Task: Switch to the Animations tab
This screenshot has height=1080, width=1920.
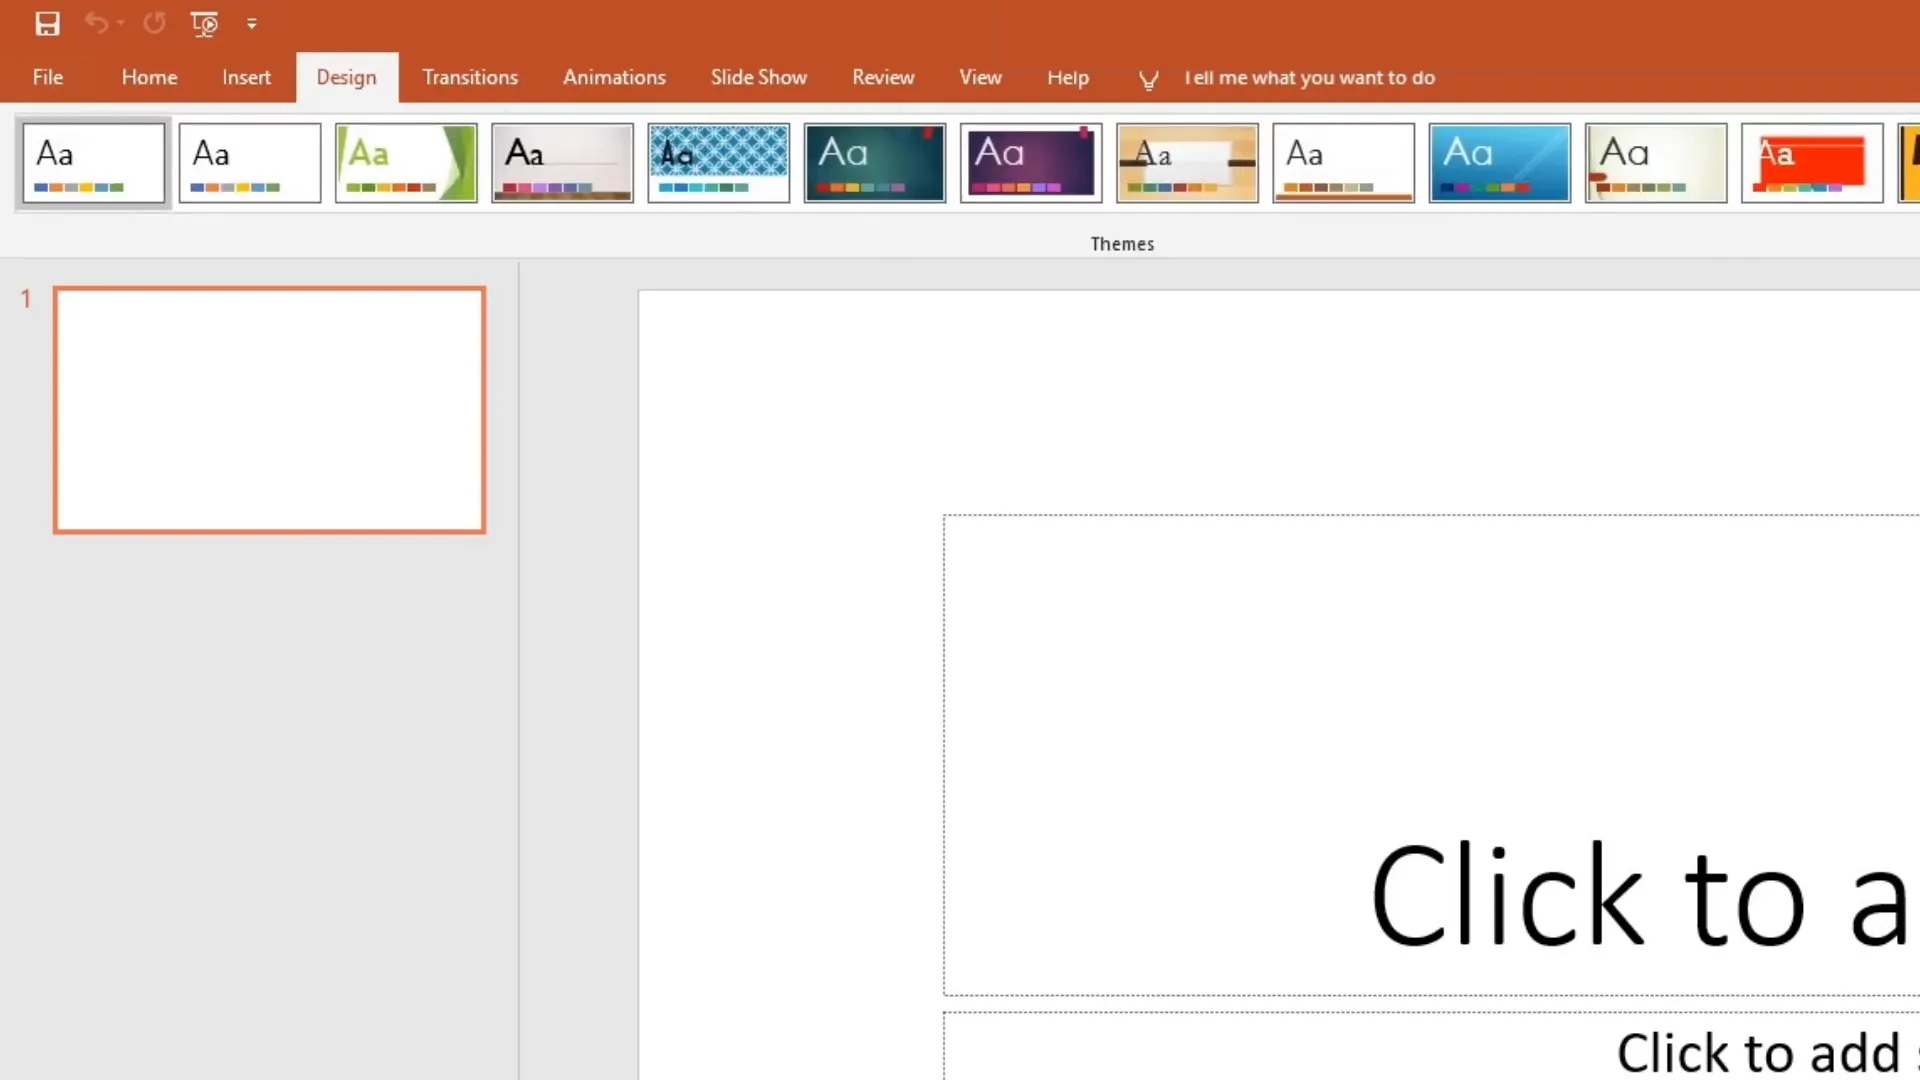Action: (614, 77)
